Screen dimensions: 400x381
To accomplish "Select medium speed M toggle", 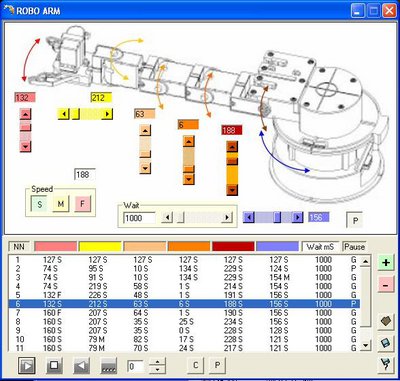I will [61, 204].
